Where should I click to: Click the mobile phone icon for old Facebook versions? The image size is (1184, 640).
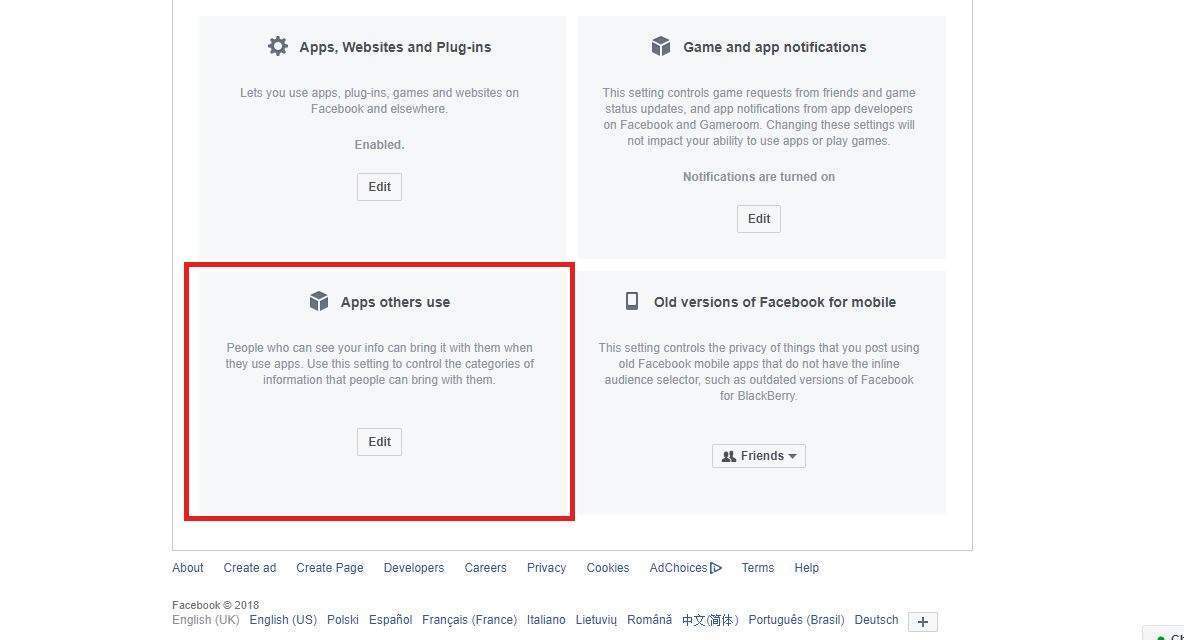click(x=632, y=301)
